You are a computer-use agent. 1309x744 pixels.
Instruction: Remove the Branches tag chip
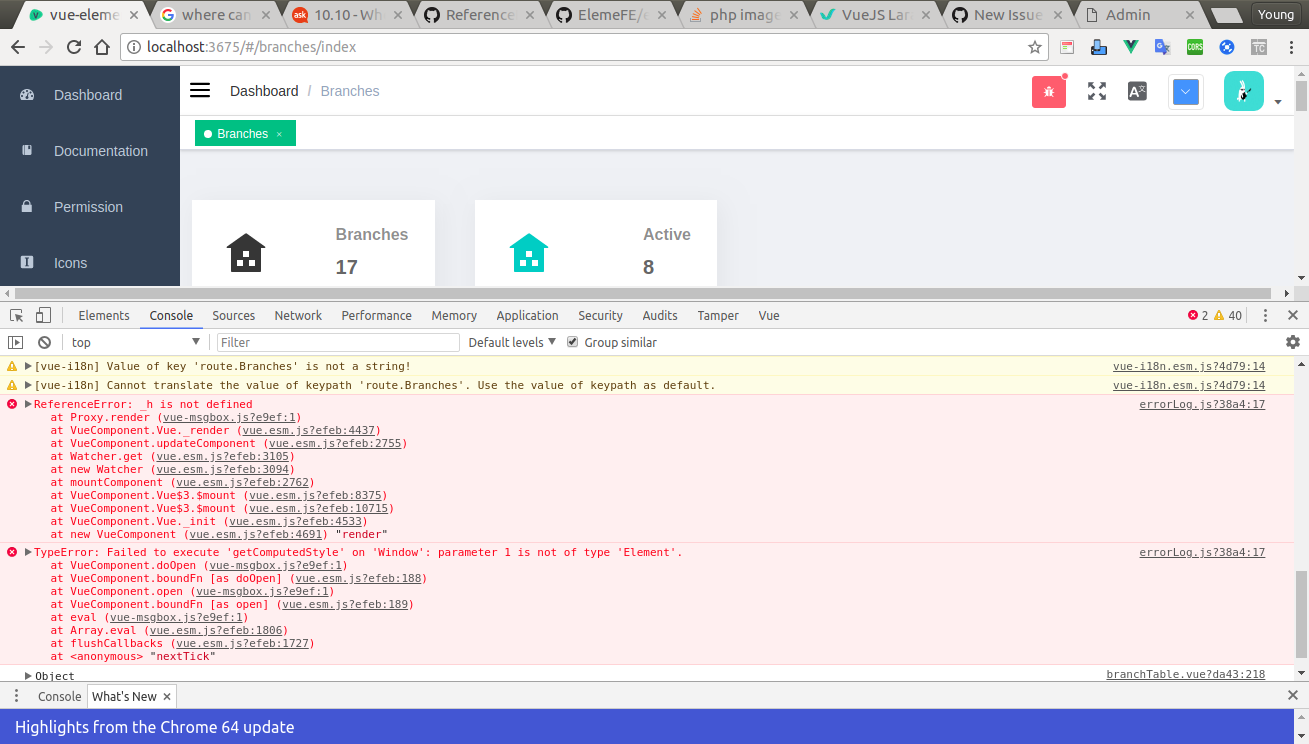(x=278, y=133)
